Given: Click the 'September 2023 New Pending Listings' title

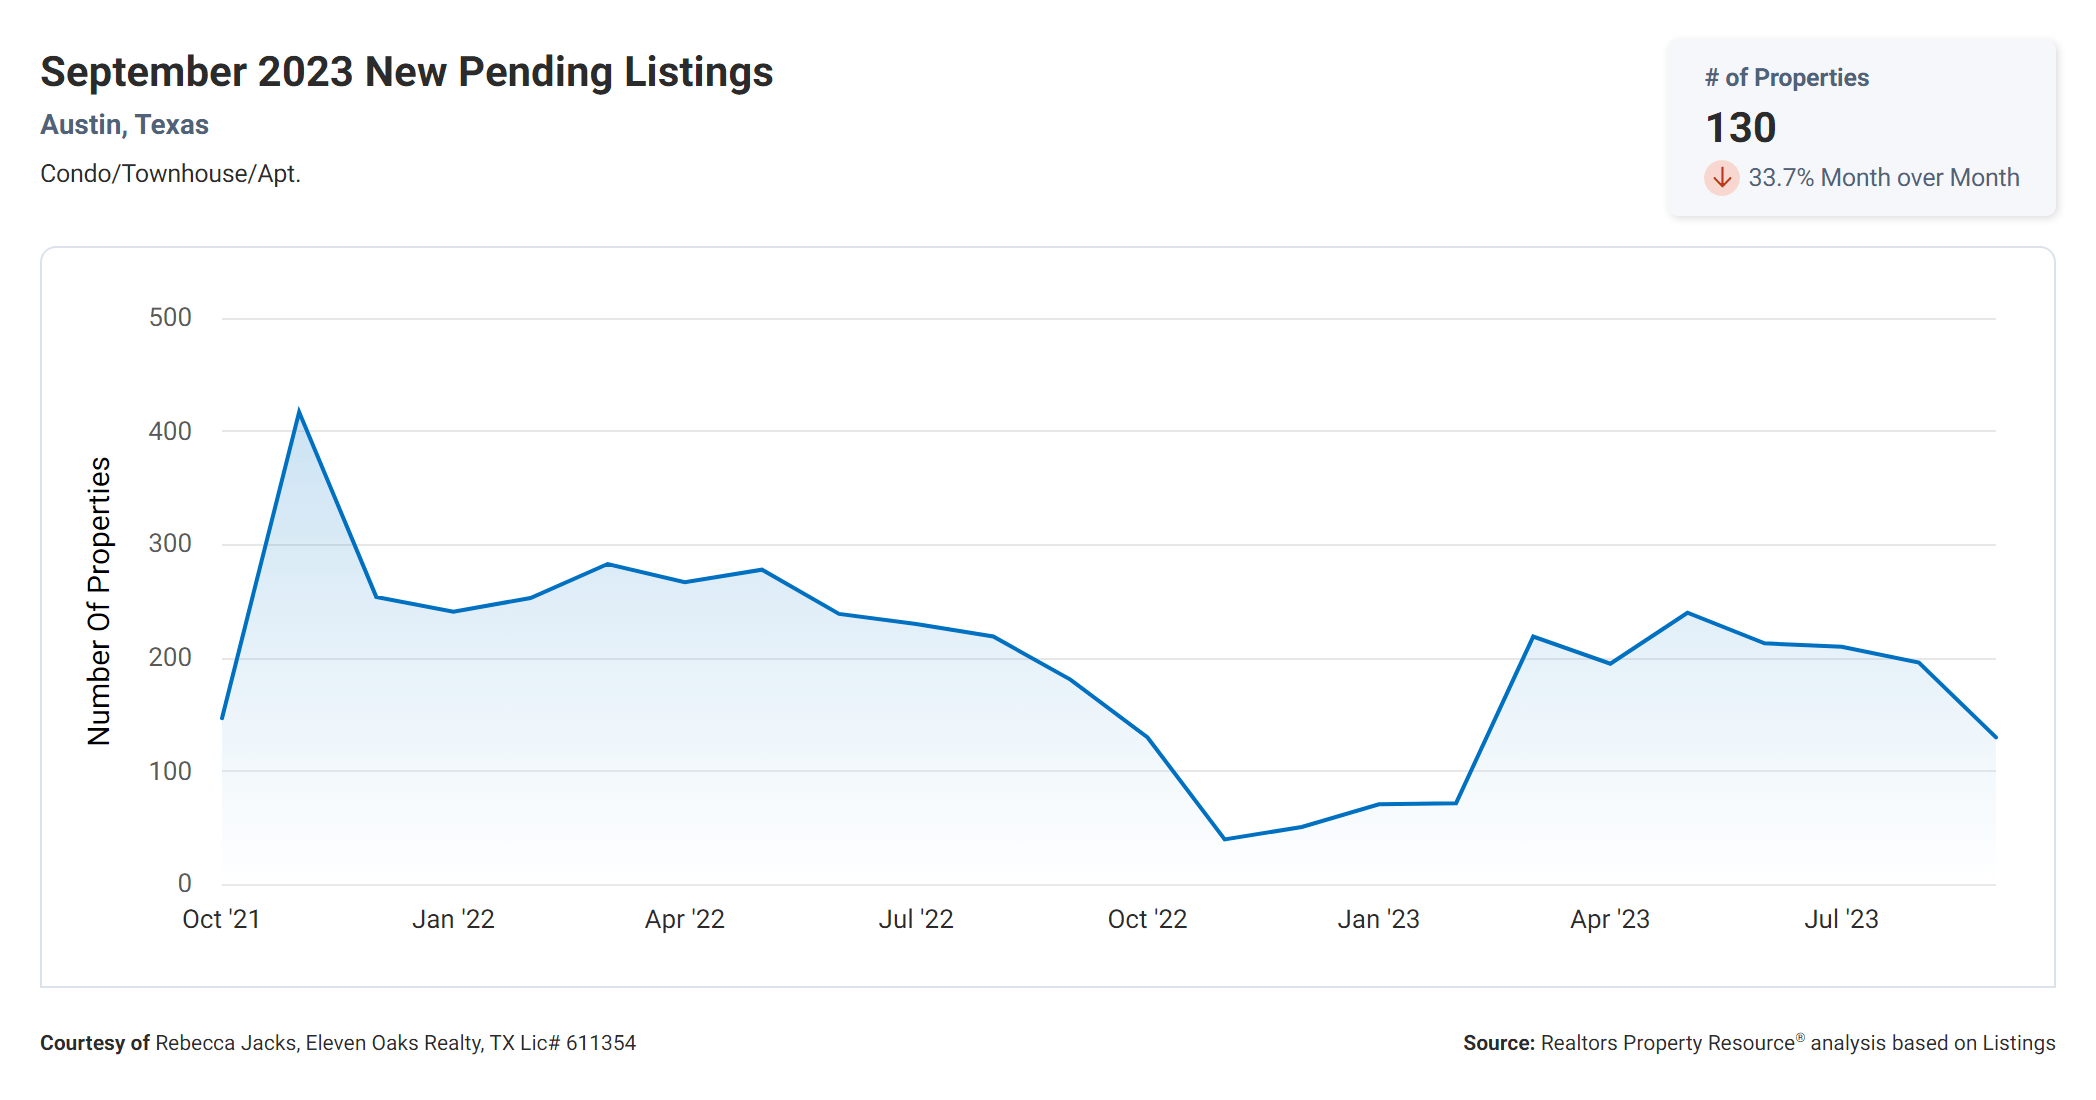Looking at the screenshot, I should coord(406,73).
